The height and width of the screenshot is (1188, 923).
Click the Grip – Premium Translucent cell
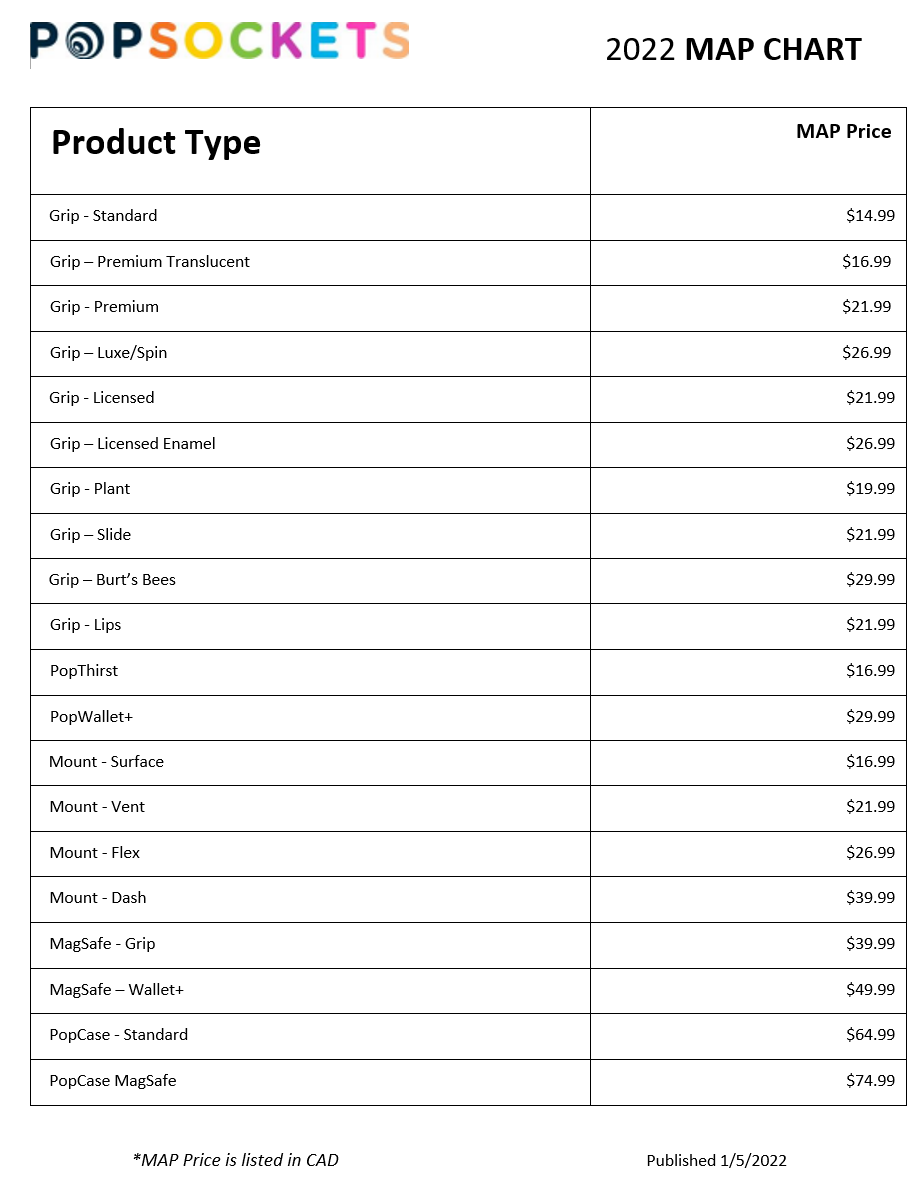click(150, 262)
